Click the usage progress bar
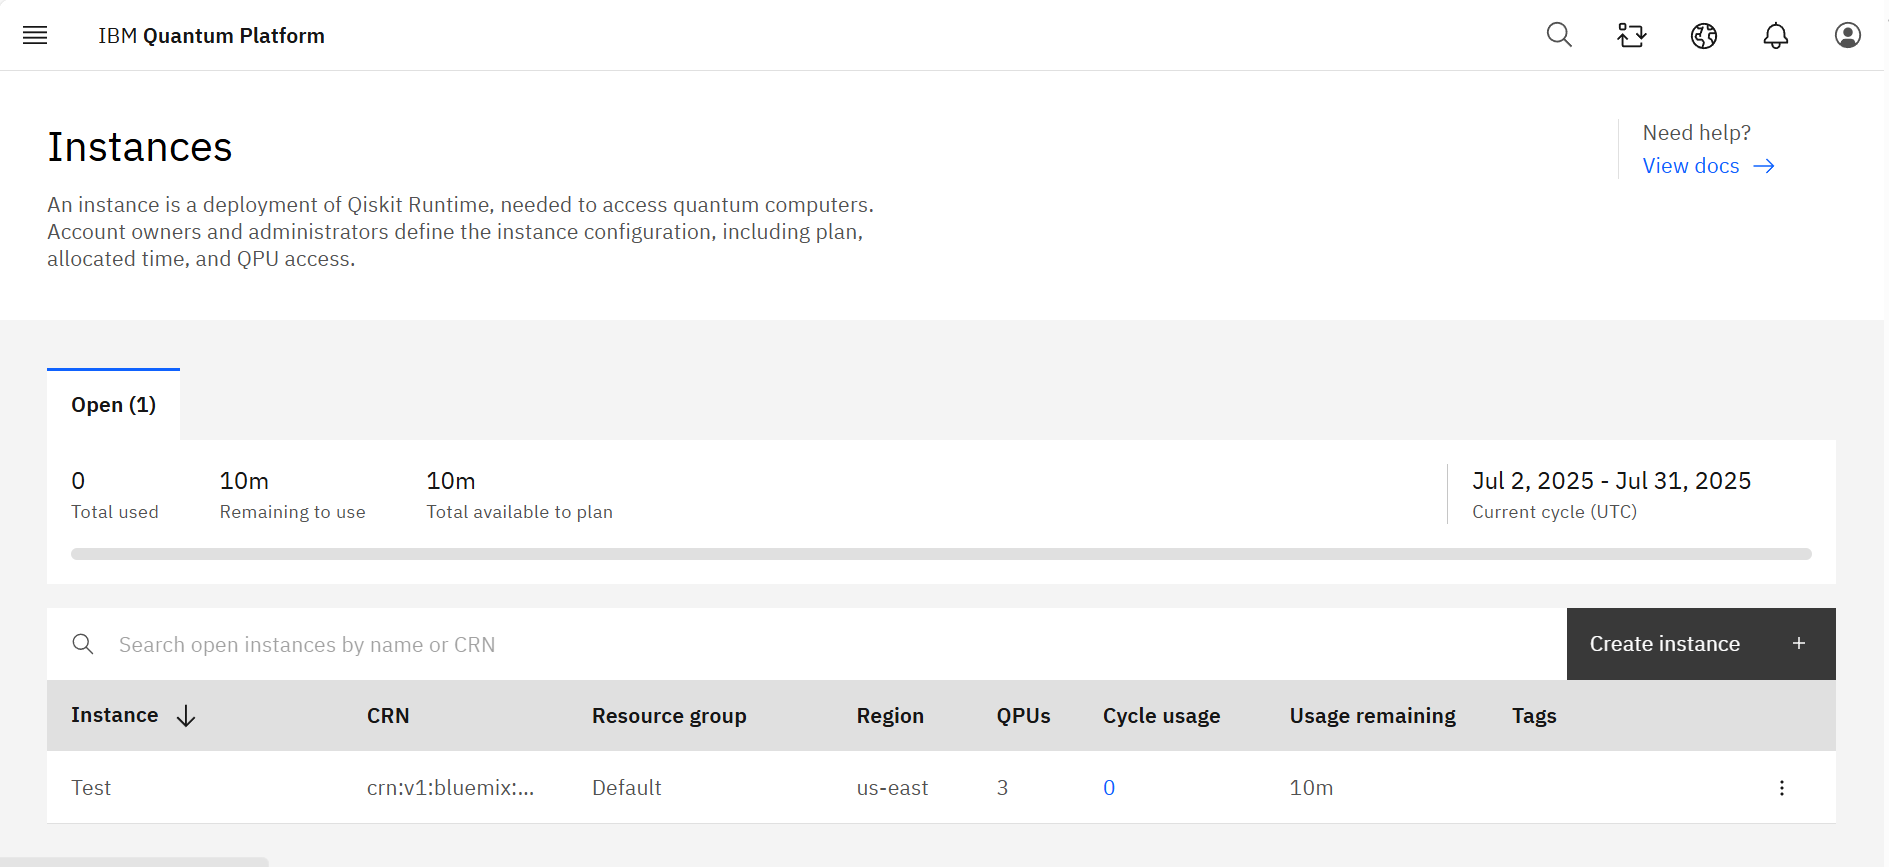This screenshot has height=867, width=1889. (x=940, y=554)
